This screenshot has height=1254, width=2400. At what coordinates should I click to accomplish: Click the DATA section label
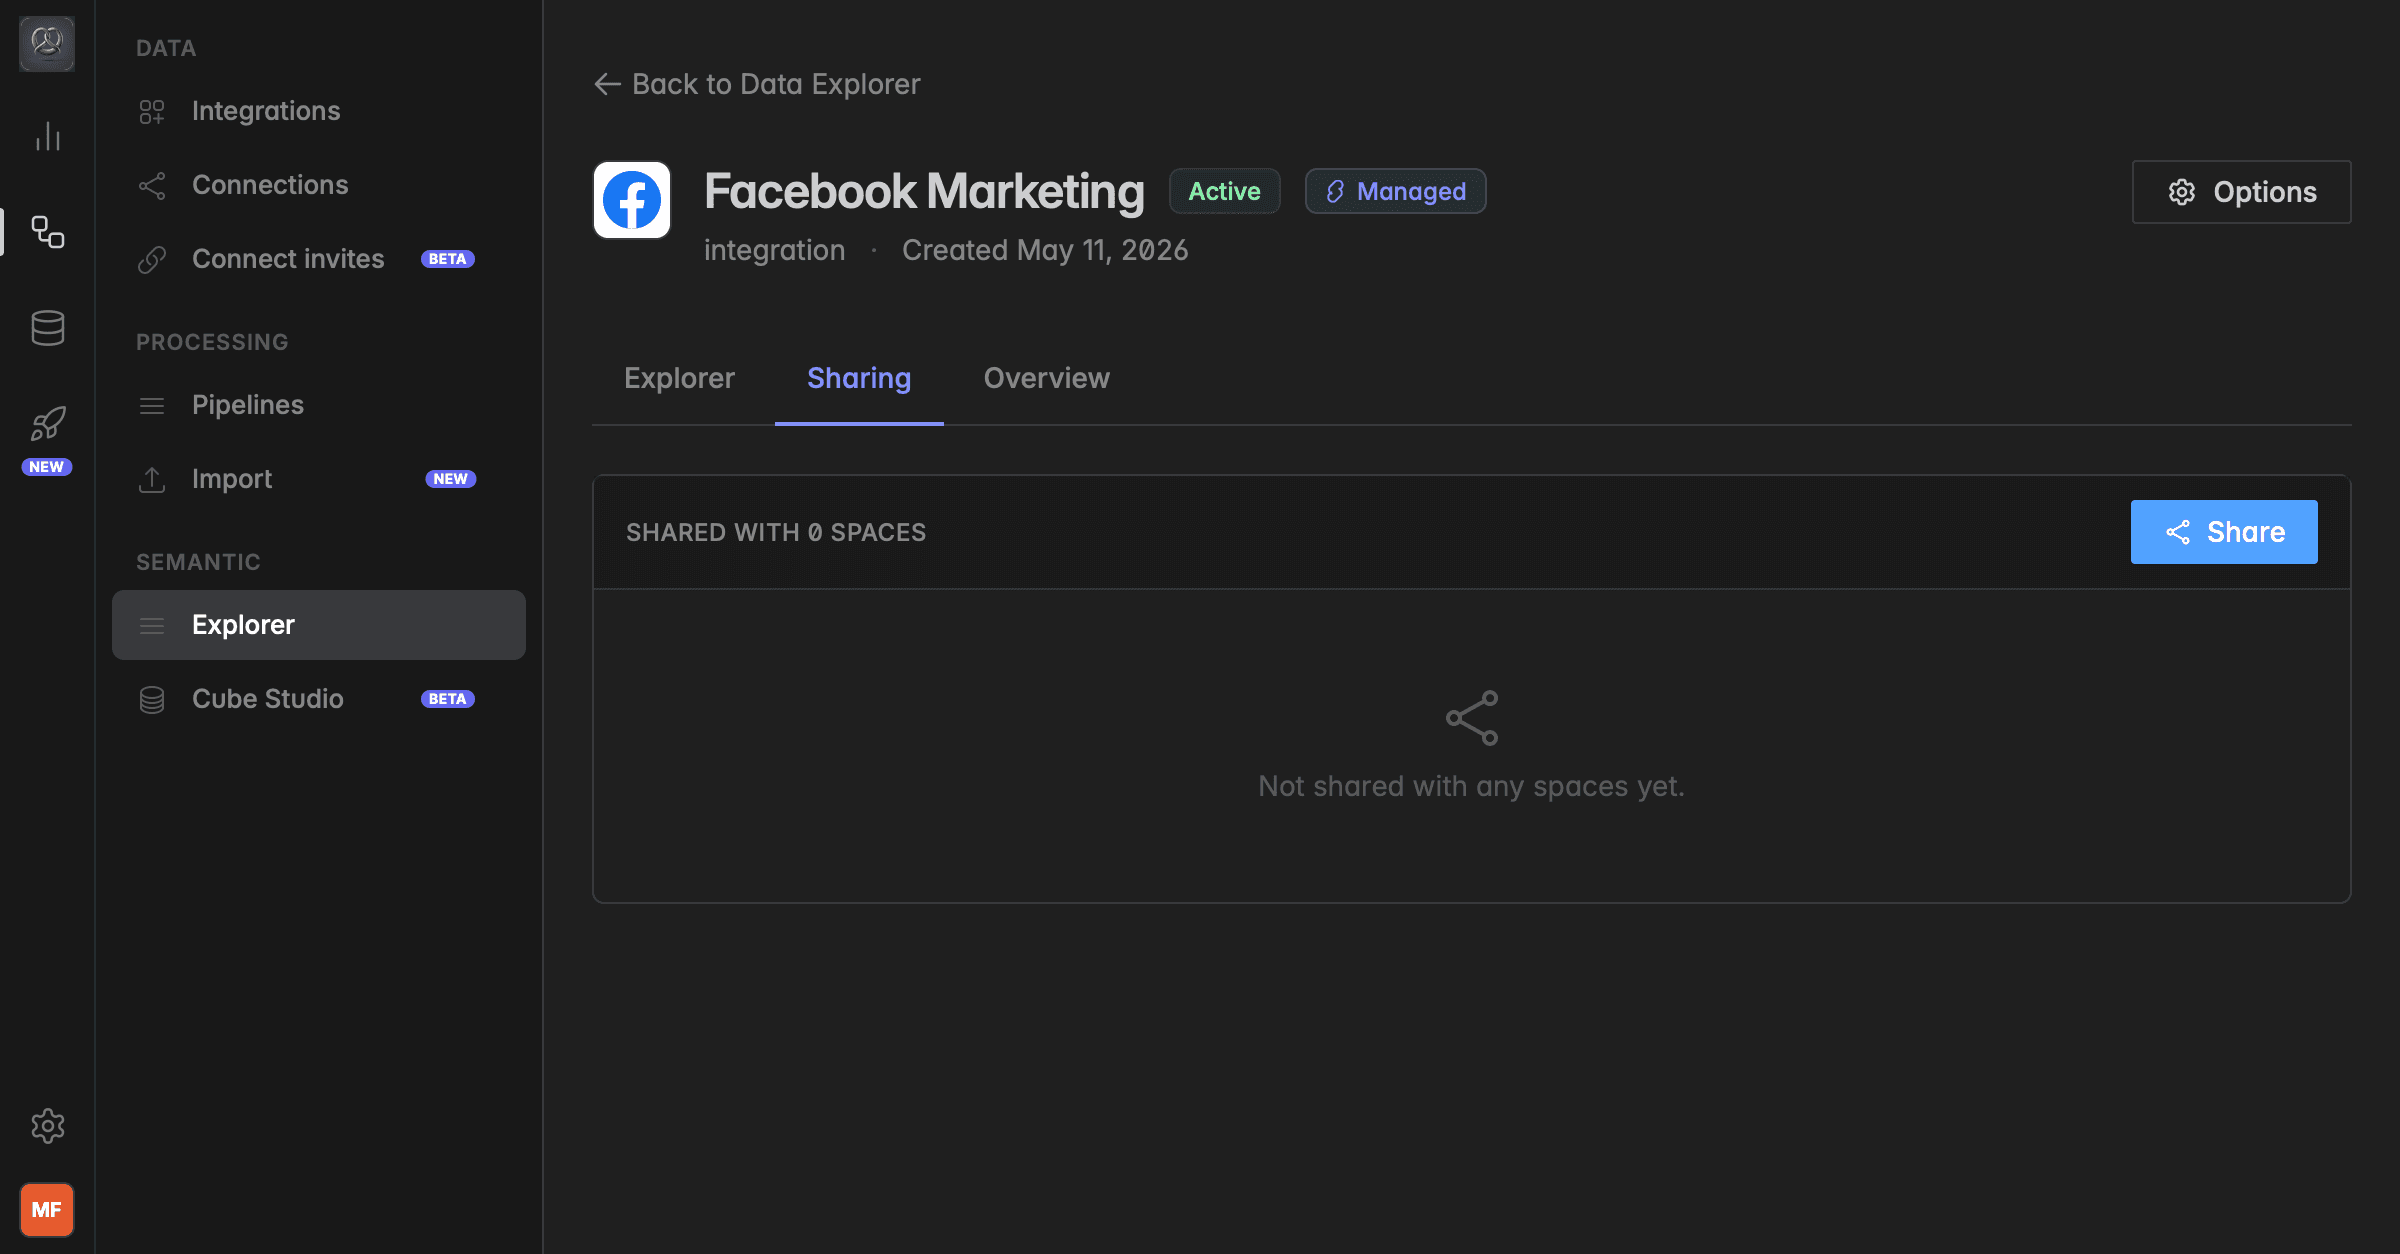coord(166,48)
